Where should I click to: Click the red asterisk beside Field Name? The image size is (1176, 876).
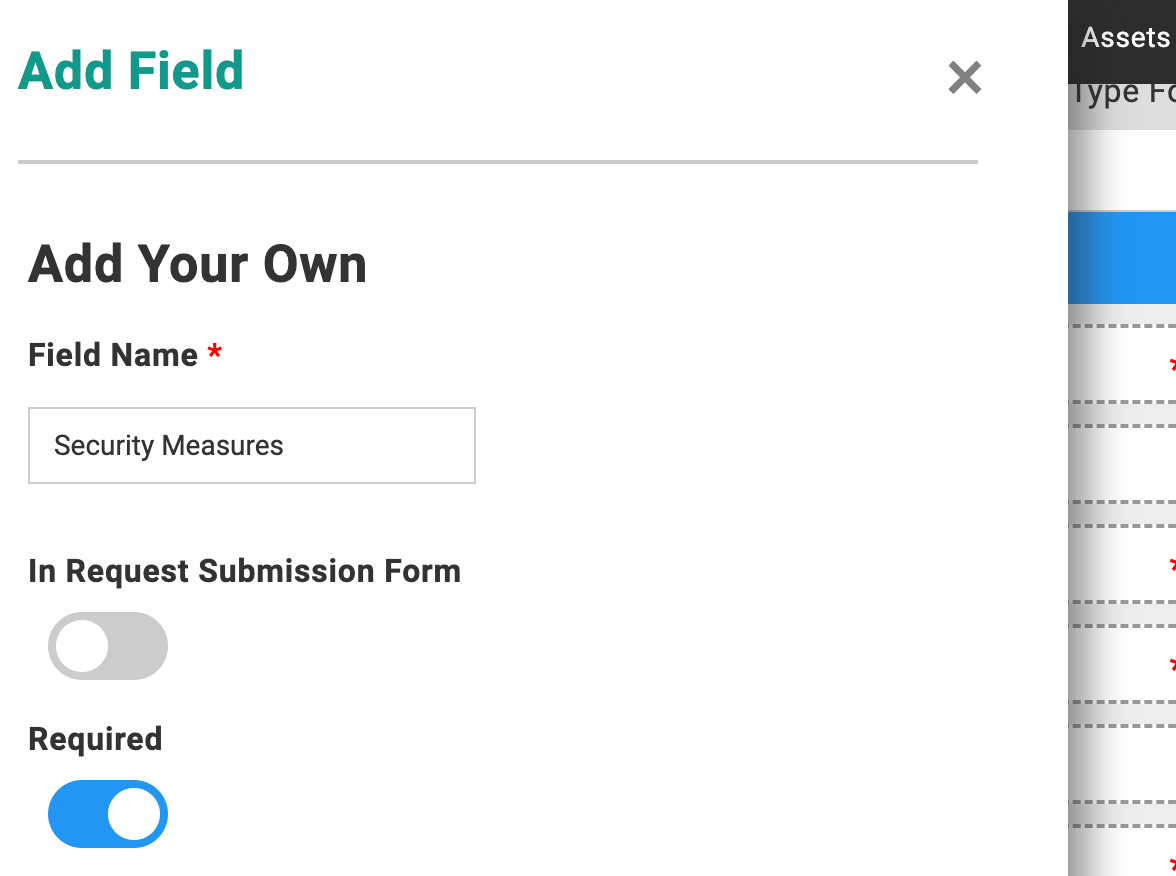(x=214, y=352)
